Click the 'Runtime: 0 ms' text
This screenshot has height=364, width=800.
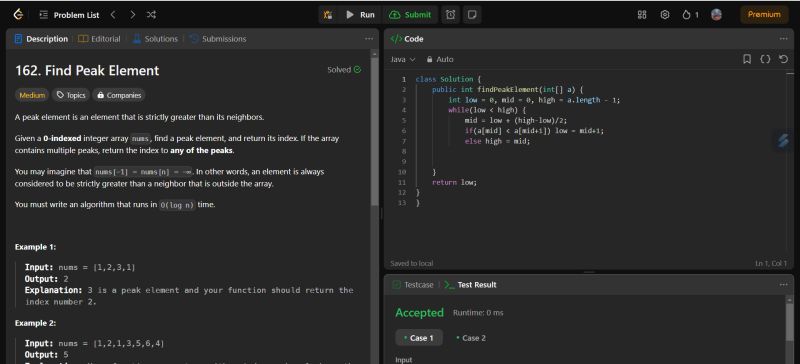pos(478,312)
